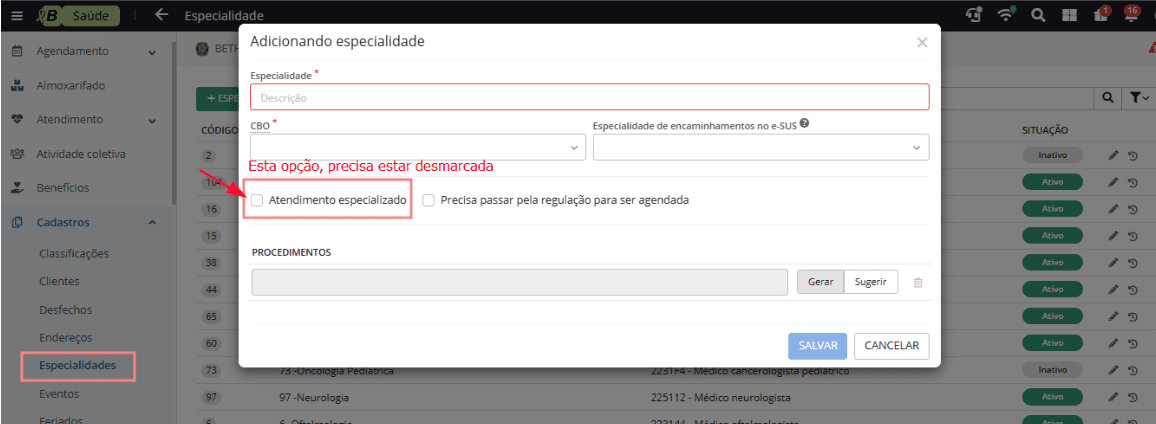Open notifications bell with badge 16

1132,15
